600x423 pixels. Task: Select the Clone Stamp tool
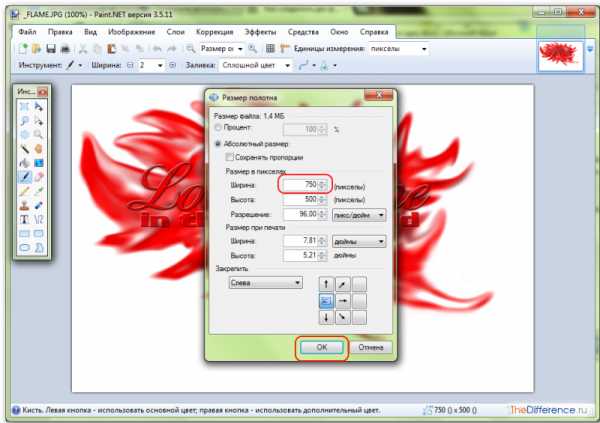[24, 205]
